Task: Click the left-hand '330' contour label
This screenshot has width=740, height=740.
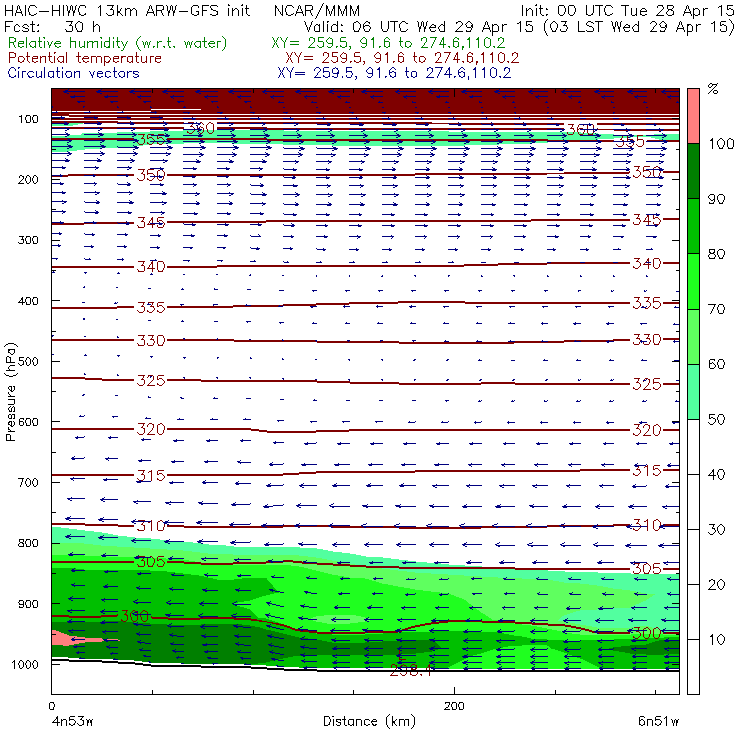Action: click(x=151, y=340)
